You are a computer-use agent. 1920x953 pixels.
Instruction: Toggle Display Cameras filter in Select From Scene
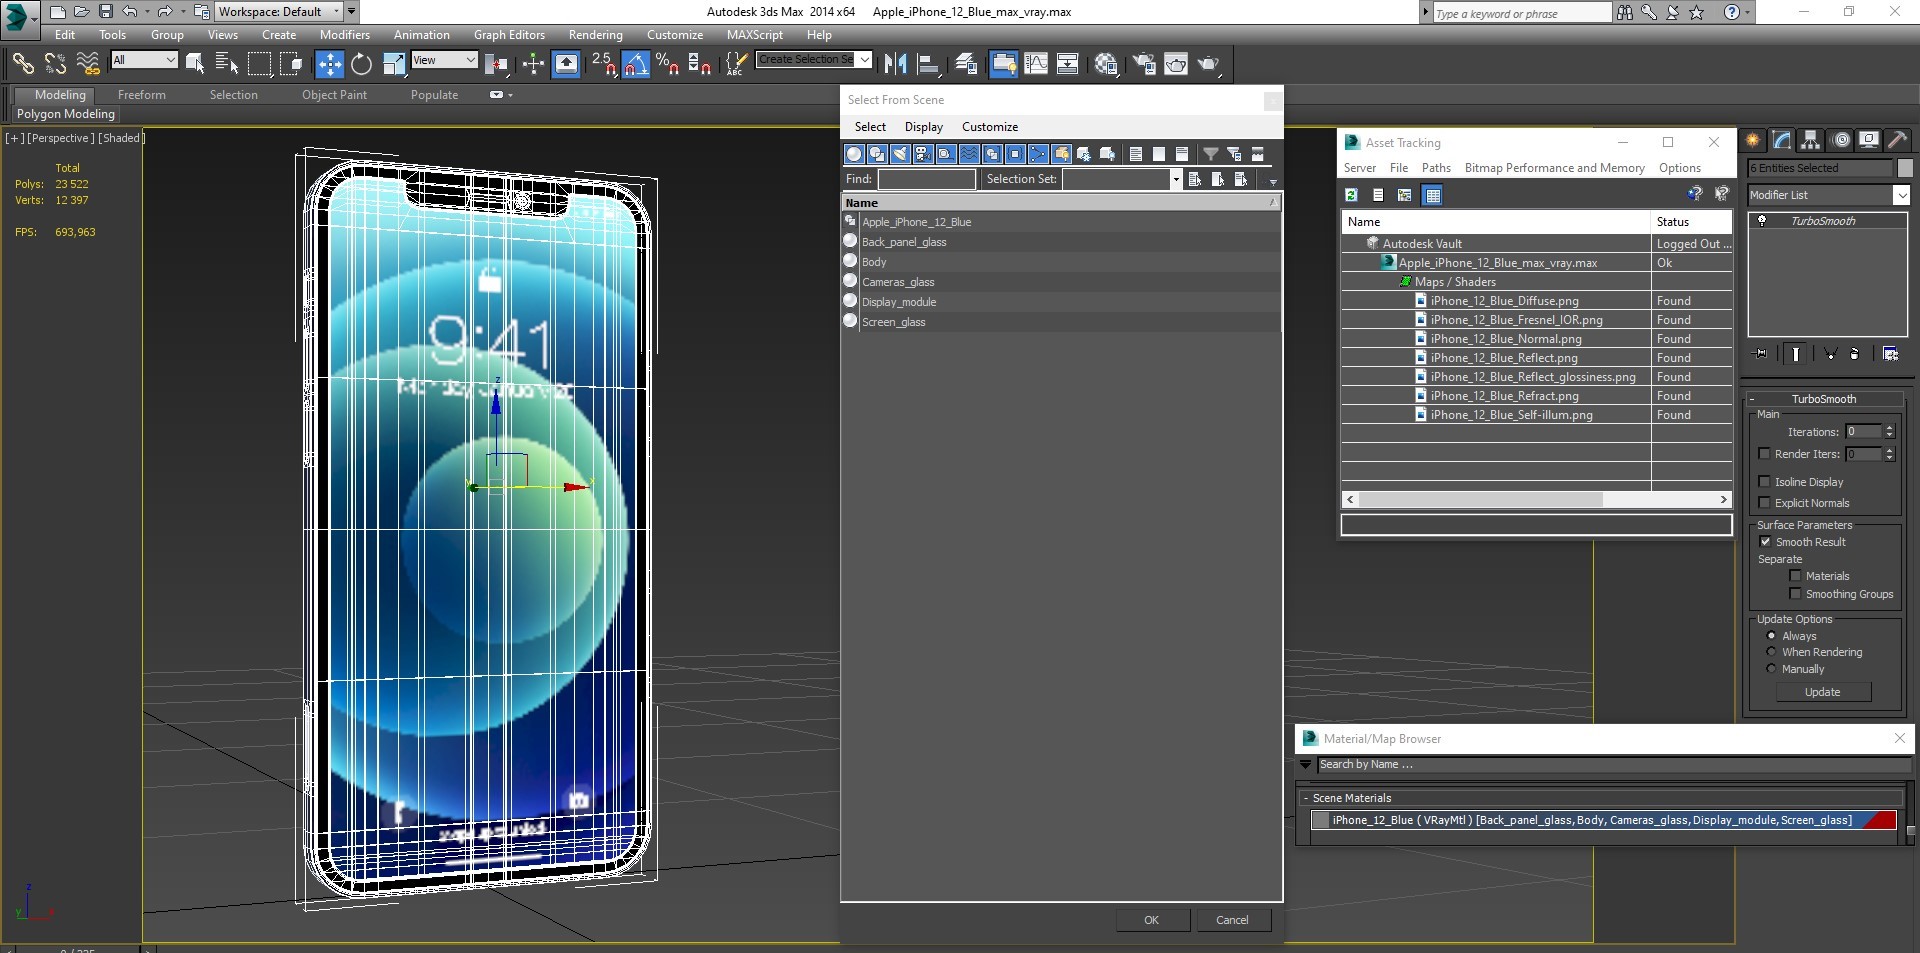tap(923, 154)
